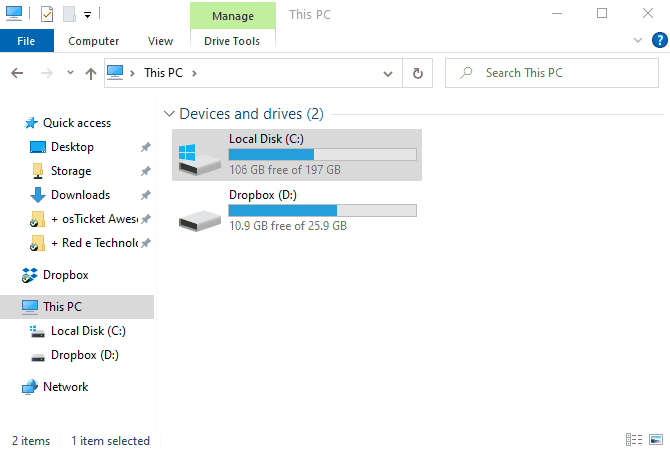This screenshot has height=450, width=670.
Task: Open the Customize Quick Access Toolbar dropdown
Action: [87, 15]
